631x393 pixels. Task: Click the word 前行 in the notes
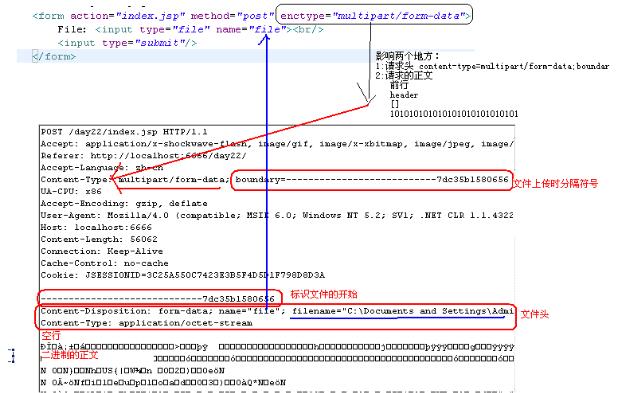[399, 85]
